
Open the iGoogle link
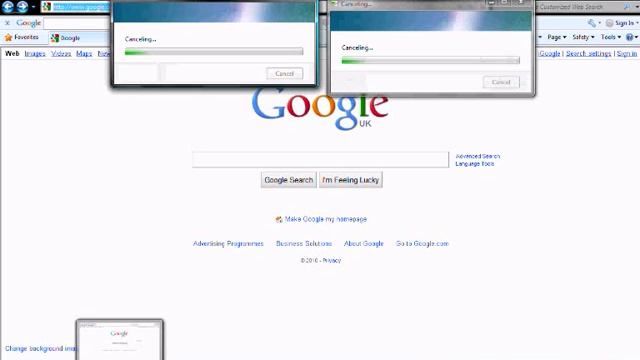[549, 53]
